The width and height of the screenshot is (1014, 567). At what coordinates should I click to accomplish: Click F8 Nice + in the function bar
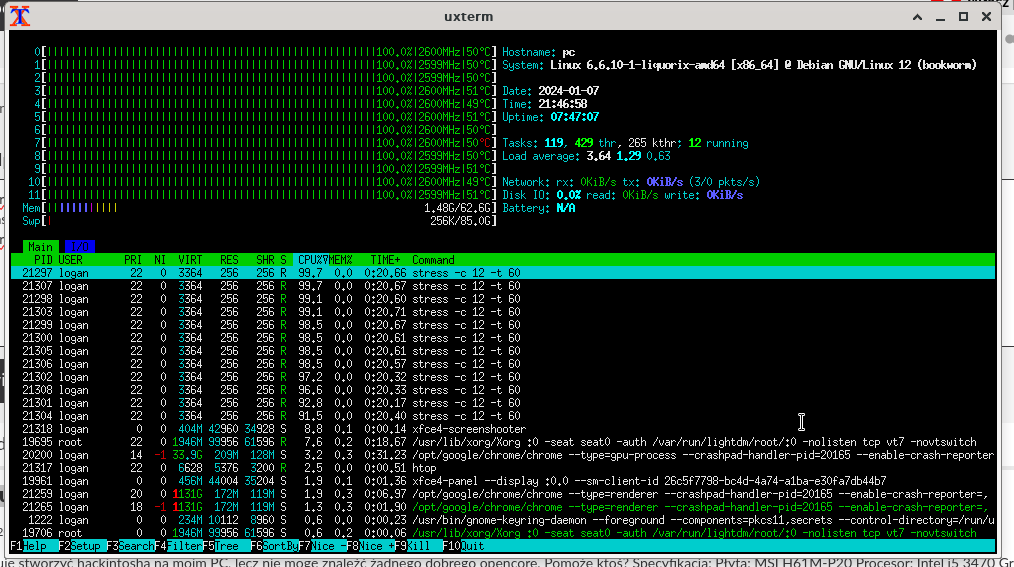coord(369,546)
